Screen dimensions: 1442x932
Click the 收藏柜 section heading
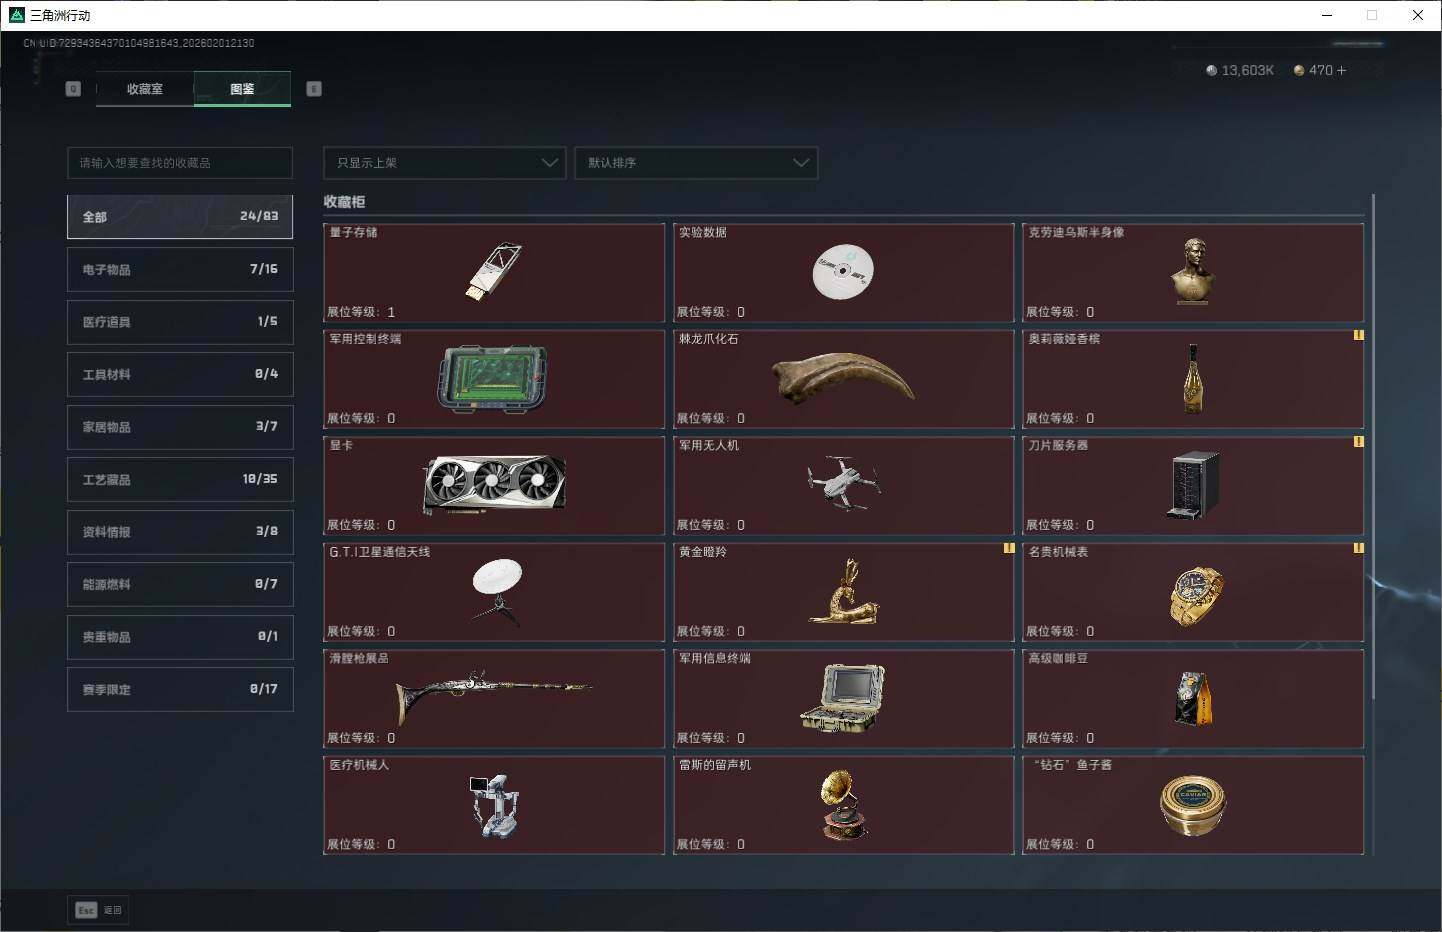pyautogui.click(x=344, y=202)
